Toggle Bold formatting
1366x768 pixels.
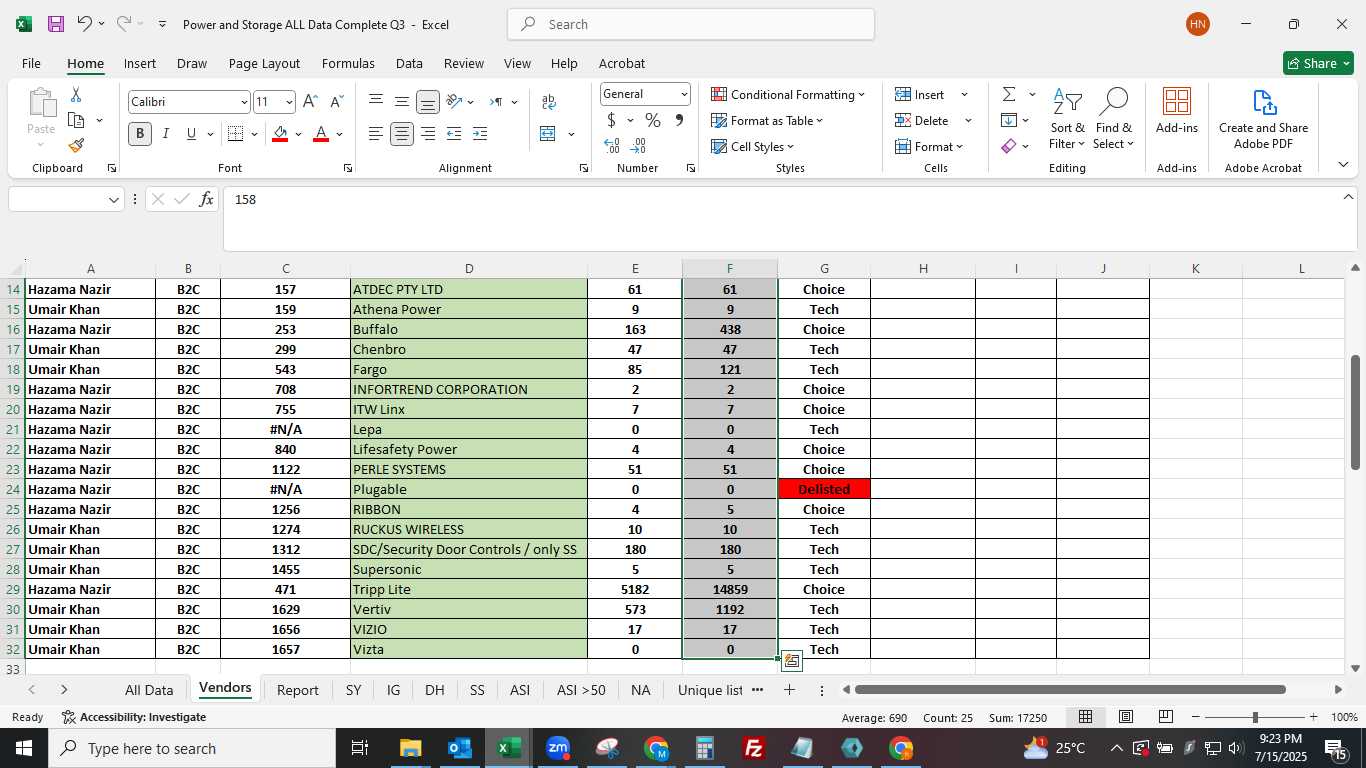(139, 134)
